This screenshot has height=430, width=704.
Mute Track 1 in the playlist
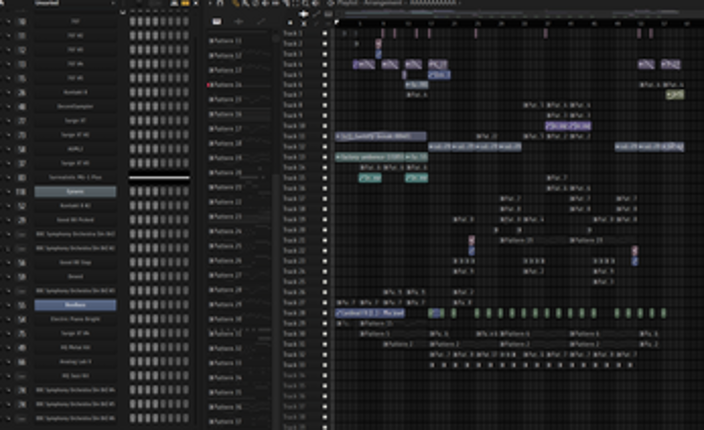(325, 33)
